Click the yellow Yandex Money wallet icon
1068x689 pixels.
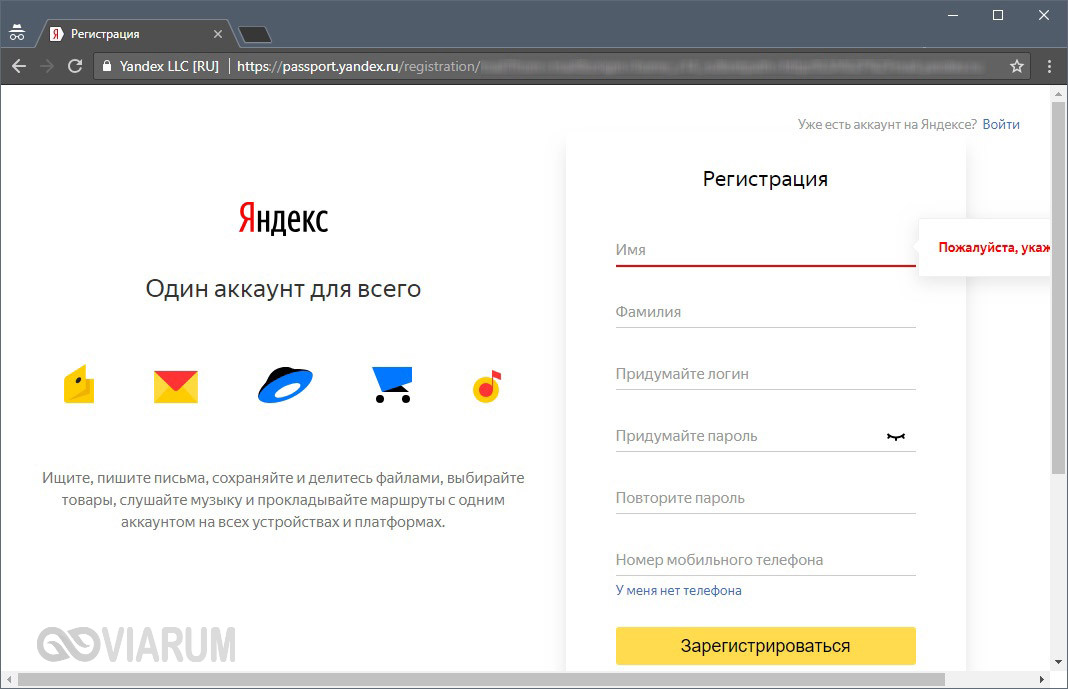(79, 385)
